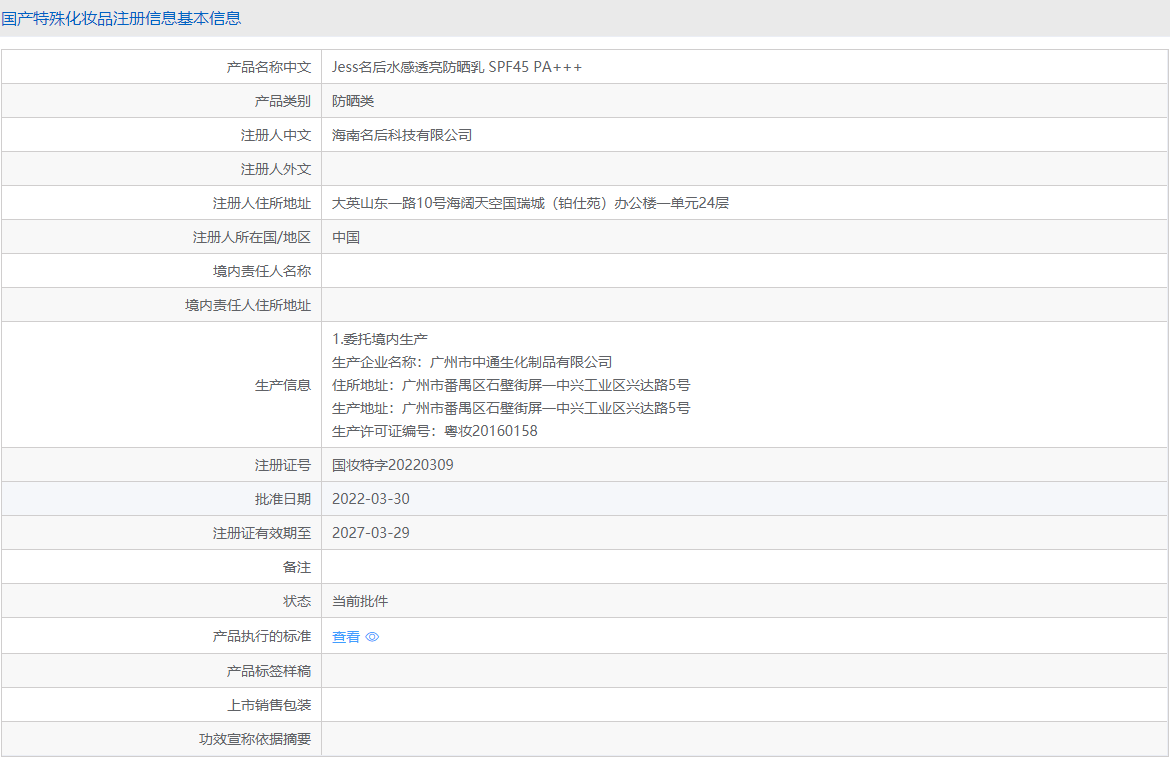Click the 住所地址 line in production info

[x=511, y=385]
